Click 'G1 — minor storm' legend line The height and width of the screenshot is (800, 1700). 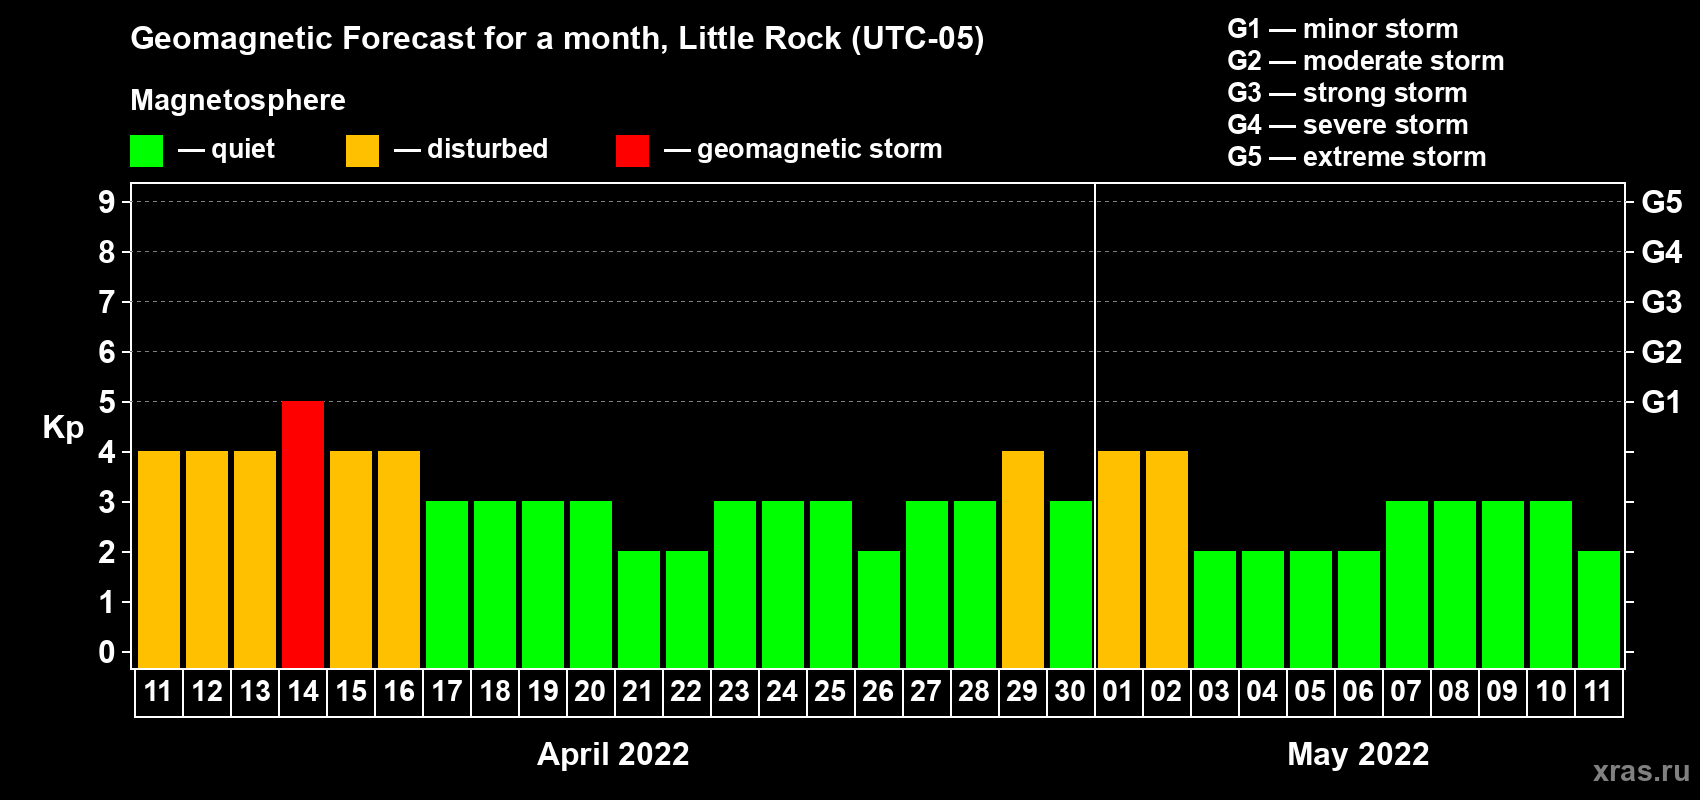pos(1343,29)
